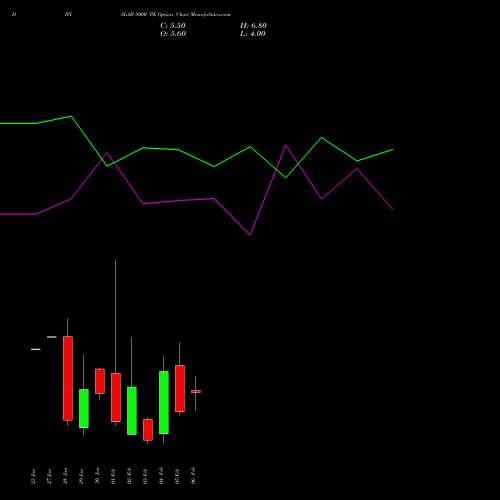Click the 28 Jan date label
This screenshot has width=500, height=500.
(66, 476)
